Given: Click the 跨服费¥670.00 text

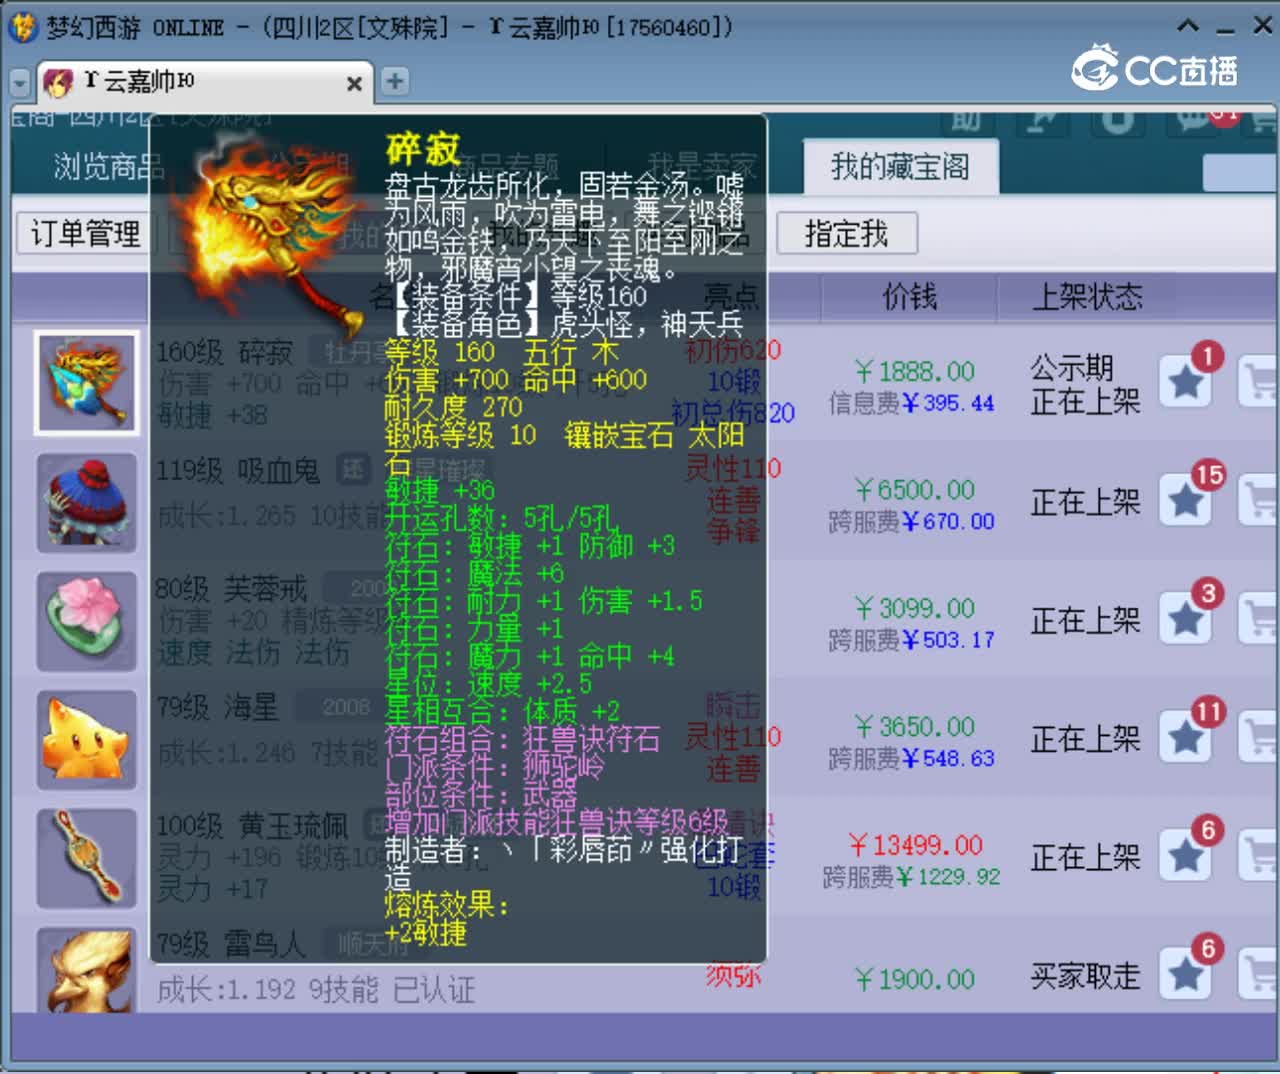Looking at the screenshot, I should pyautogui.click(x=911, y=521).
